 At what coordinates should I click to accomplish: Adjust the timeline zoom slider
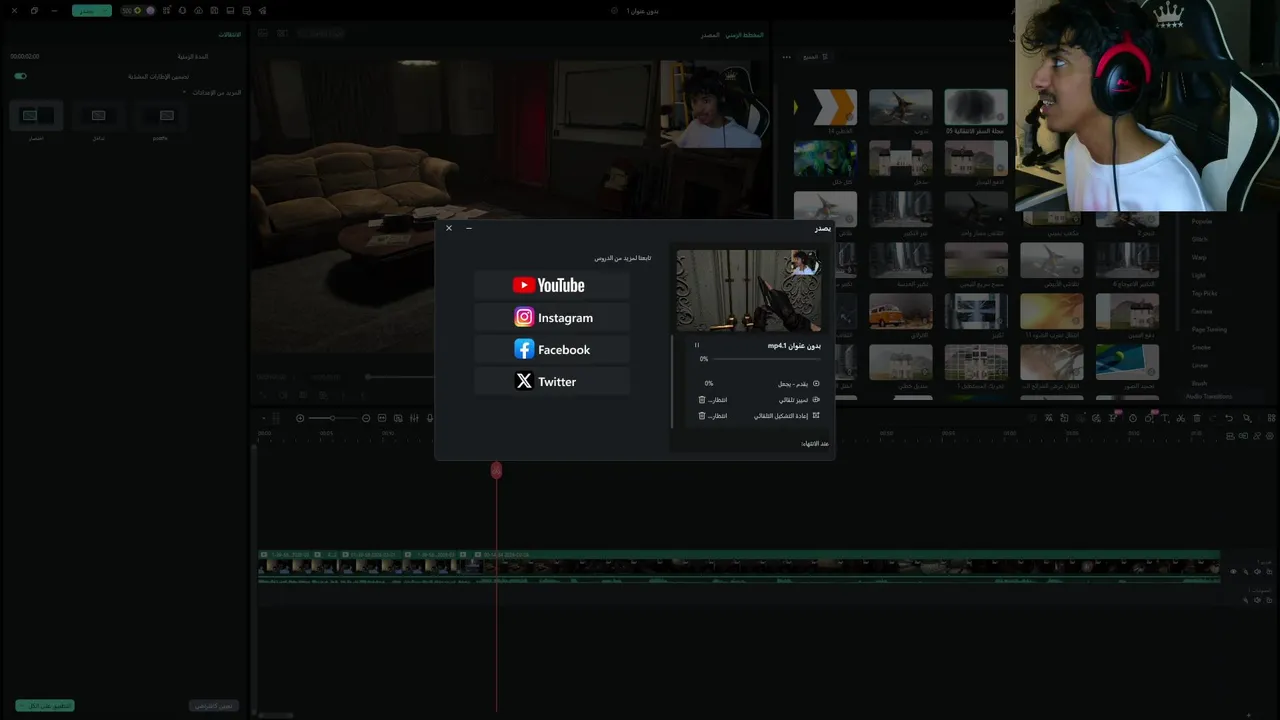point(333,418)
